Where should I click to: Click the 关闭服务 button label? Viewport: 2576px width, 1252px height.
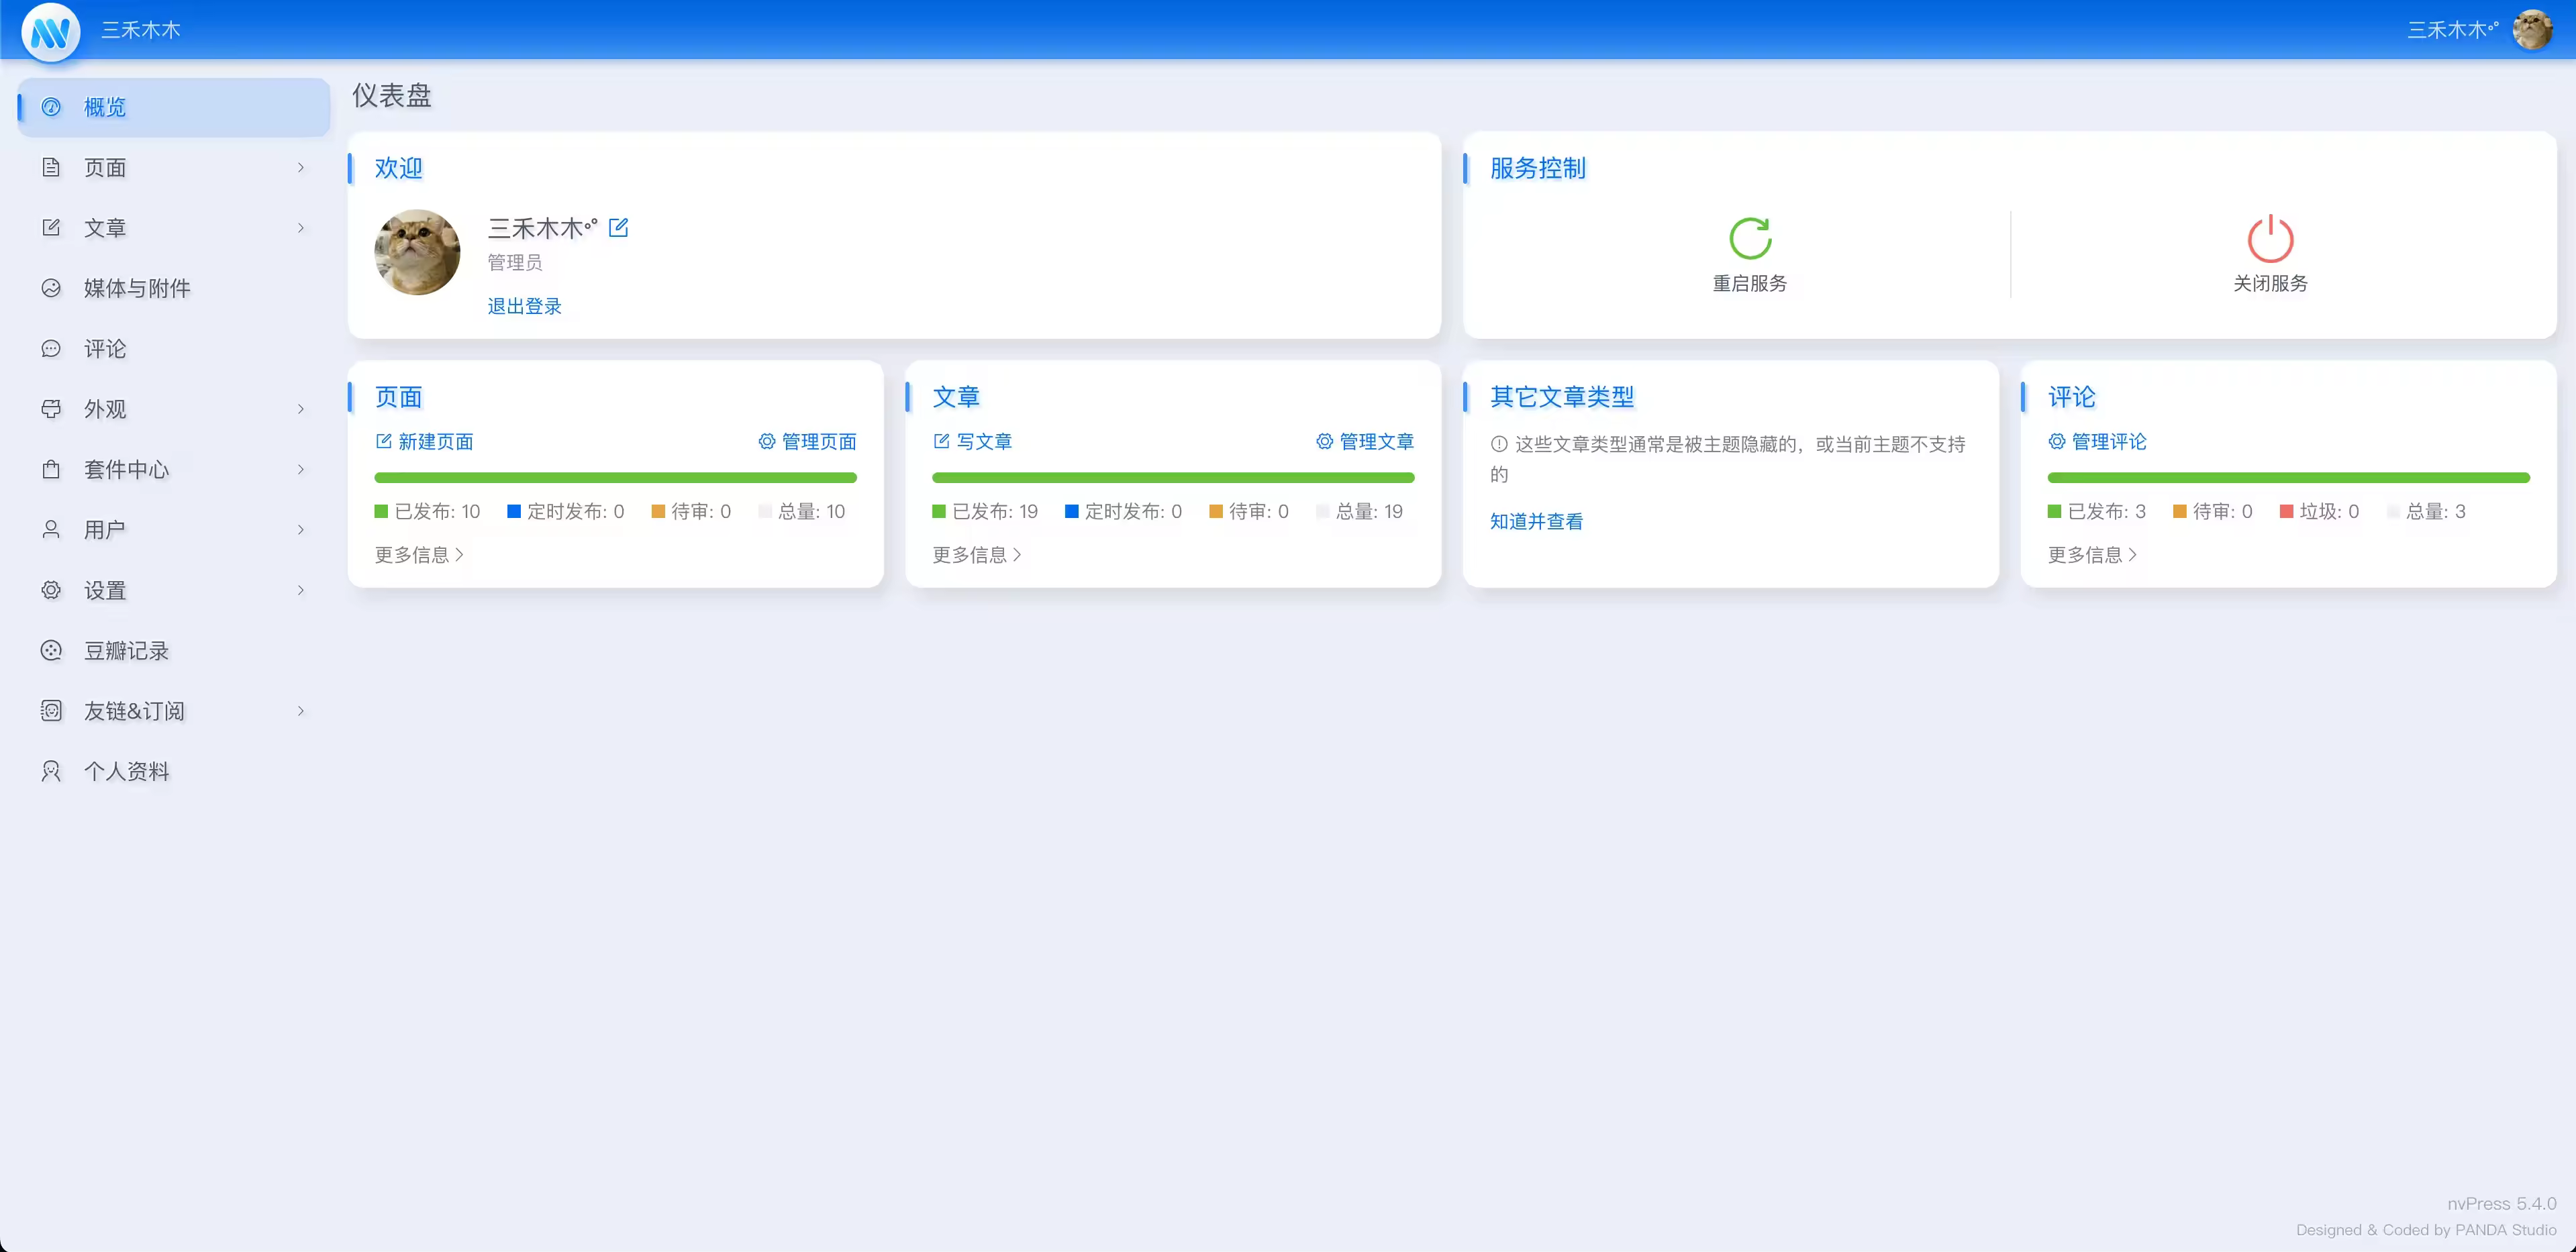point(2270,283)
